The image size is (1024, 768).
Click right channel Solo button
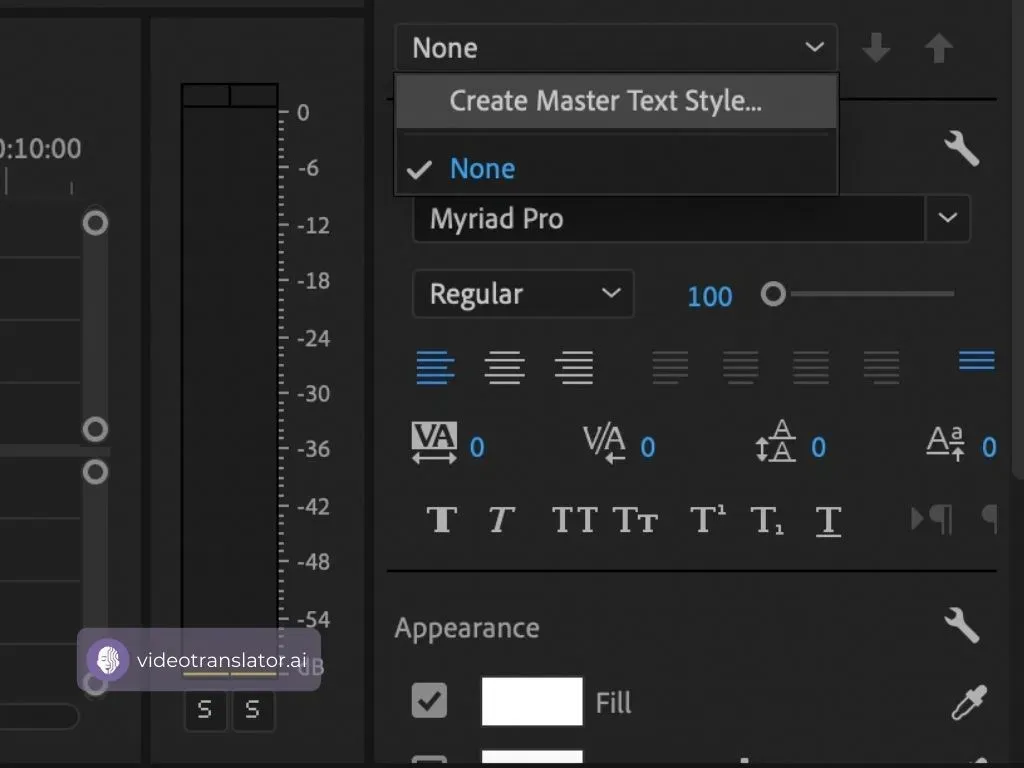pos(253,709)
